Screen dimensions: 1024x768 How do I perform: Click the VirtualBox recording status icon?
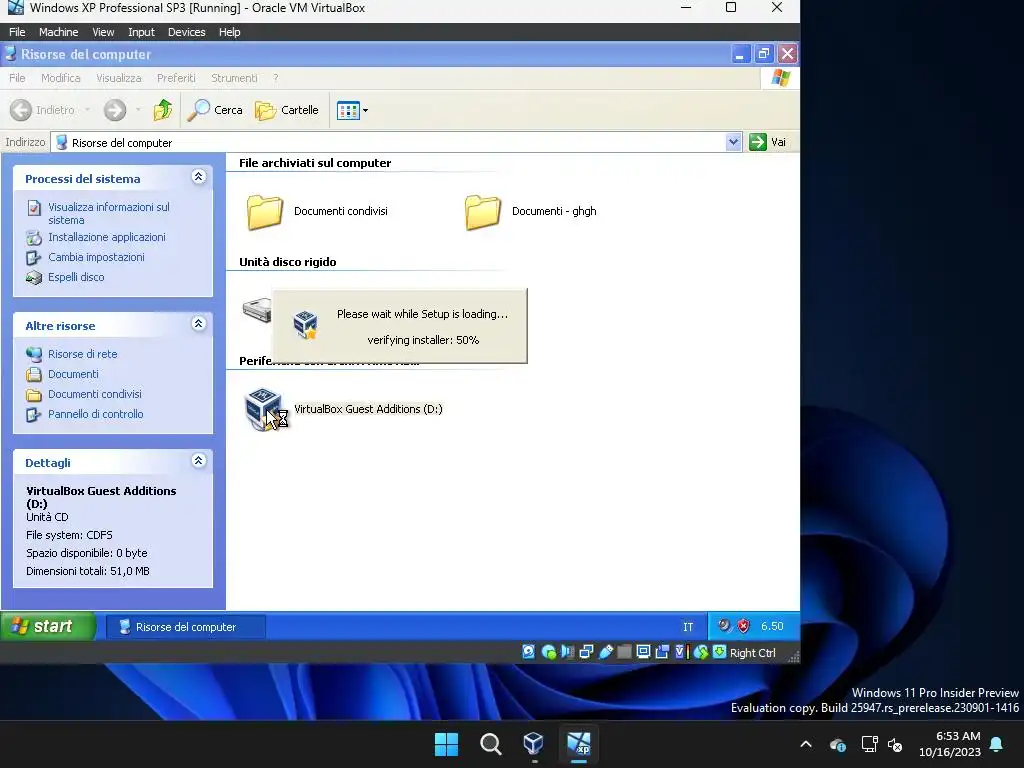click(662, 652)
